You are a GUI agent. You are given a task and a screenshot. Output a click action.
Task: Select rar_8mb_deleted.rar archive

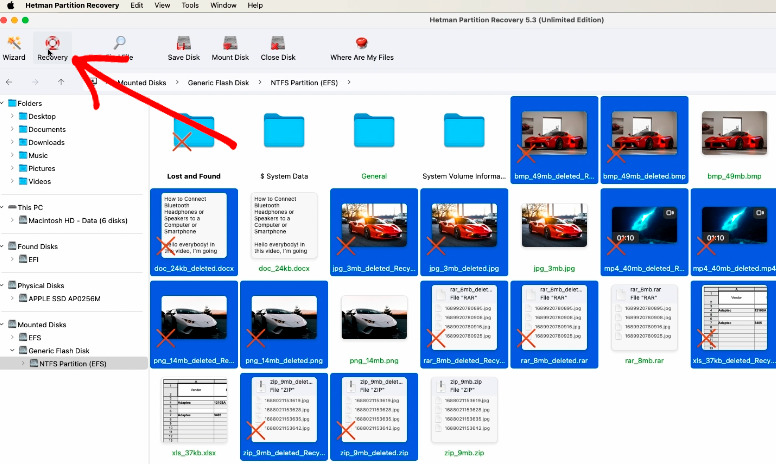(x=554, y=325)
